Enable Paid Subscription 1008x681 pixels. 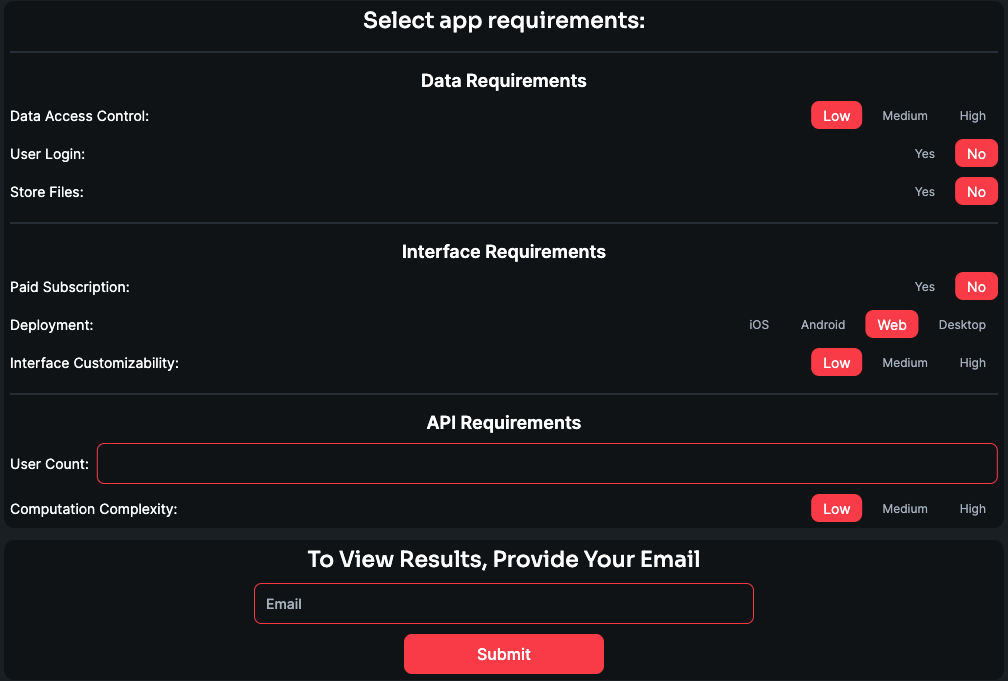click(x=924, y=286)
